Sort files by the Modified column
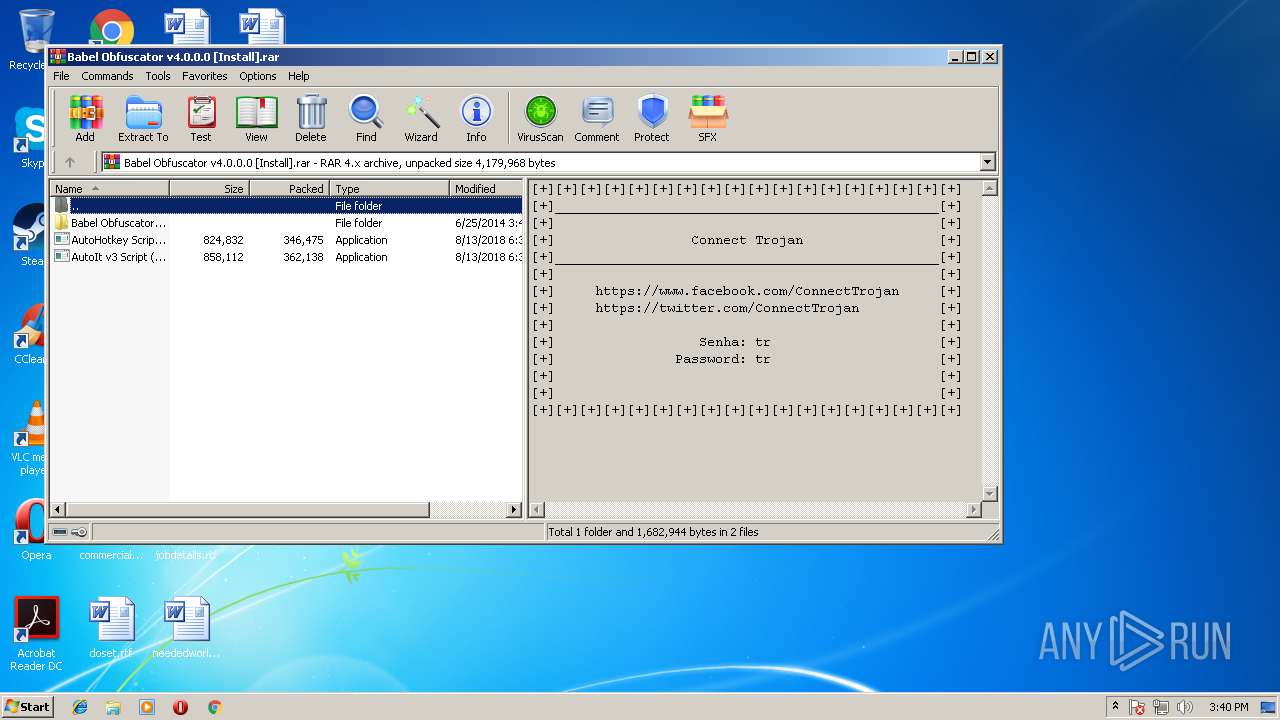Screen dimensions: 1280x720 click(486, 188)
